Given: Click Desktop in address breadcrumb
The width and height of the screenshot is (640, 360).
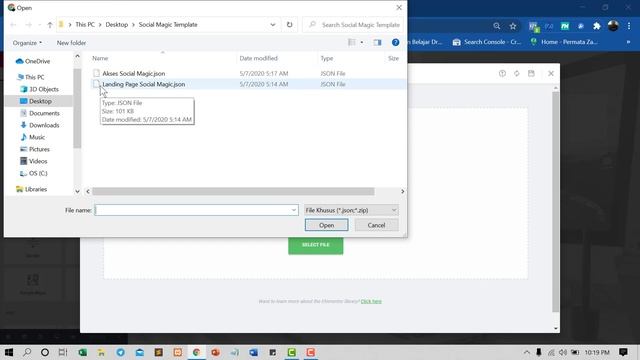Looking at the screenshot, I should (117, 24).
